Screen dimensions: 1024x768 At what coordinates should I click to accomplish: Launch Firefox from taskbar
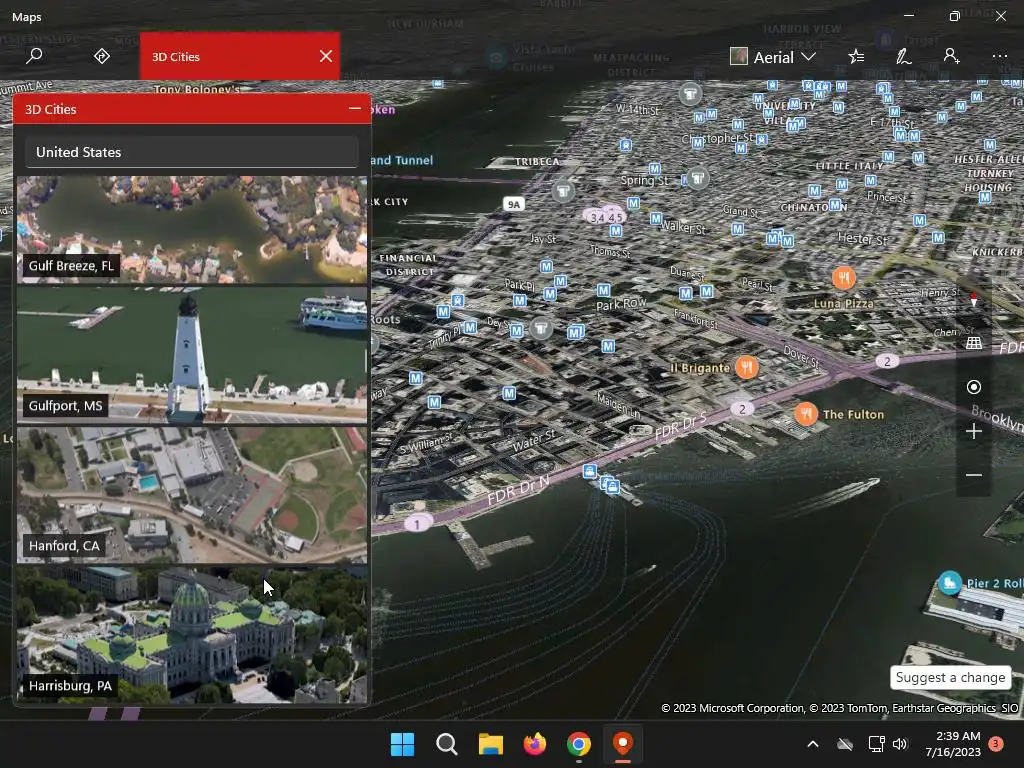[535, 744]
